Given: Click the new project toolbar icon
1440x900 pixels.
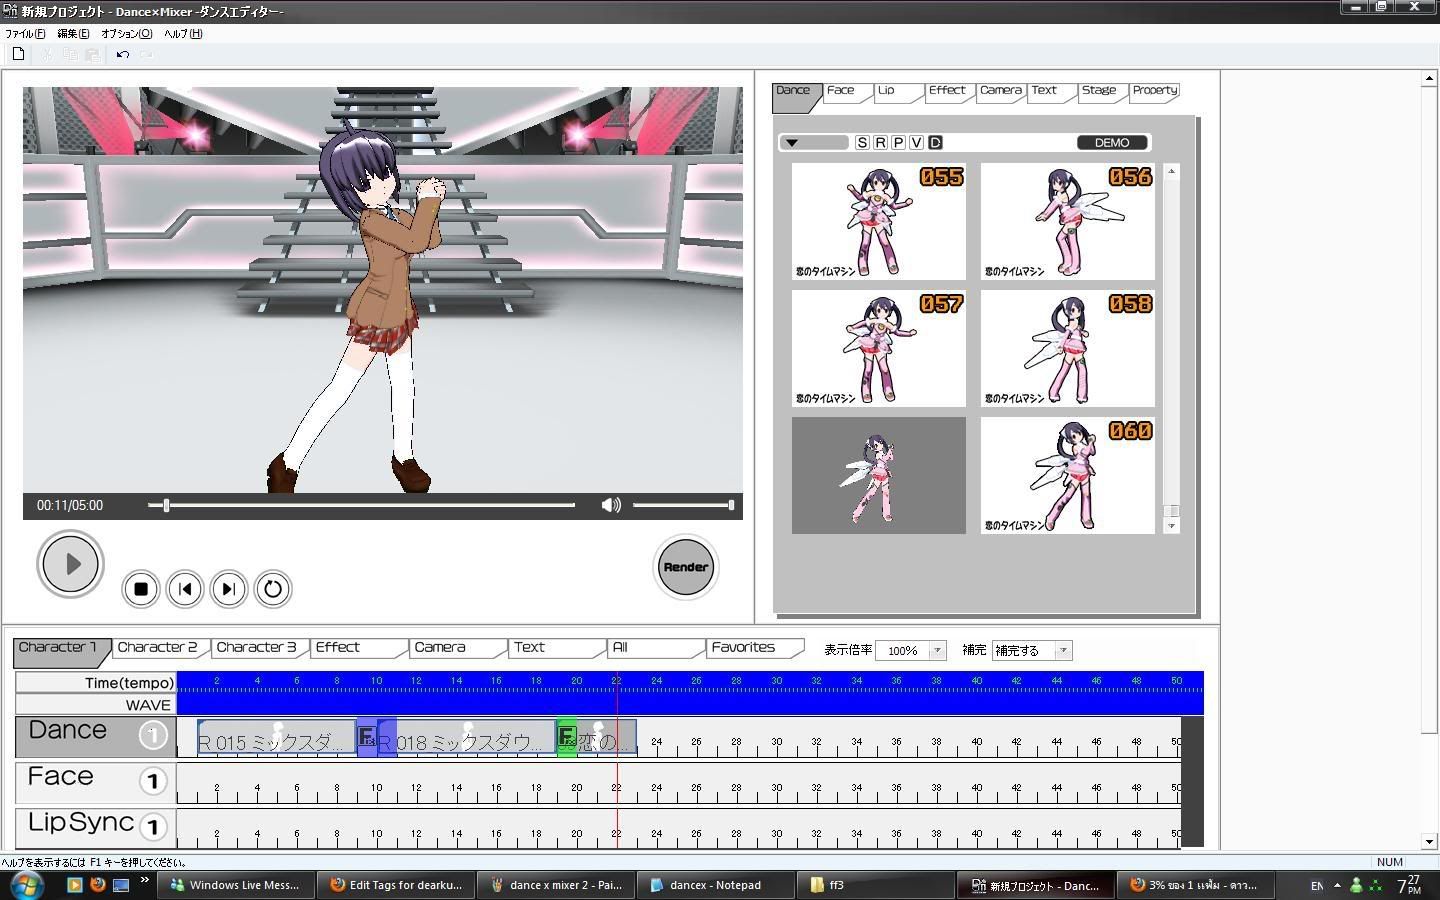Looking at the screenshot, I should pyautogui.click(x=18, y=54).
